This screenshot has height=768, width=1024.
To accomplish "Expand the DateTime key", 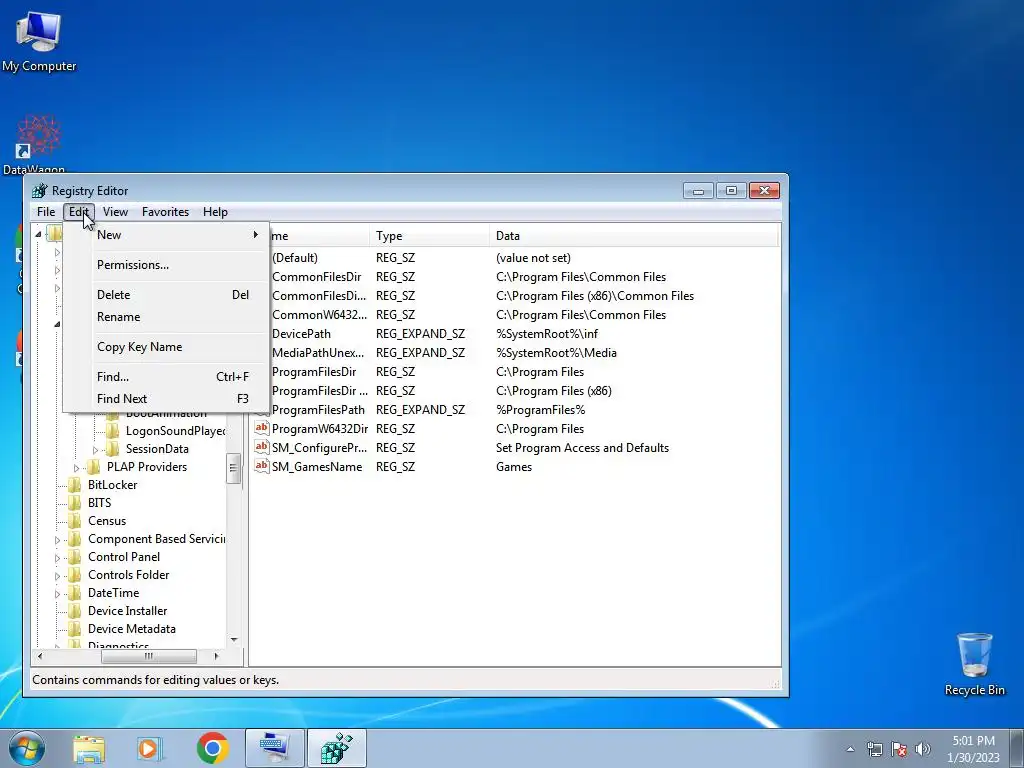I will pos(57,594).
